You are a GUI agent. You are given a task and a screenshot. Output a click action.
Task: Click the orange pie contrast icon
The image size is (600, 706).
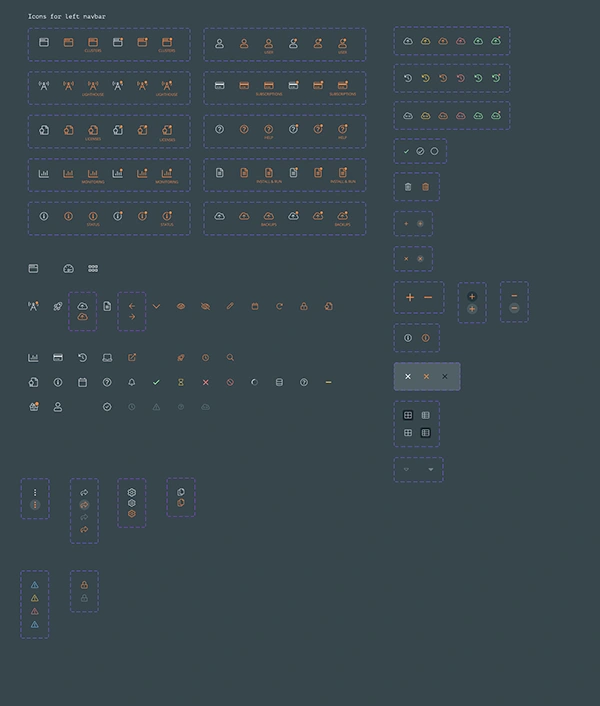click(180, 503)
